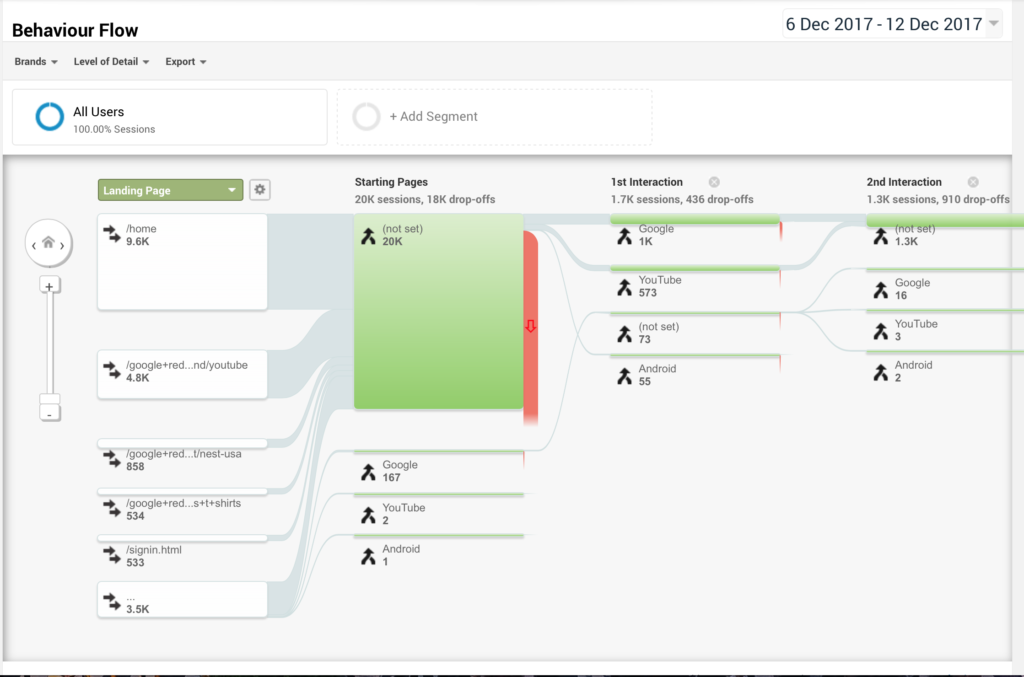The image size is (1024, 677).
Task: Click Add Segment button
Action: tap(494, 117)
